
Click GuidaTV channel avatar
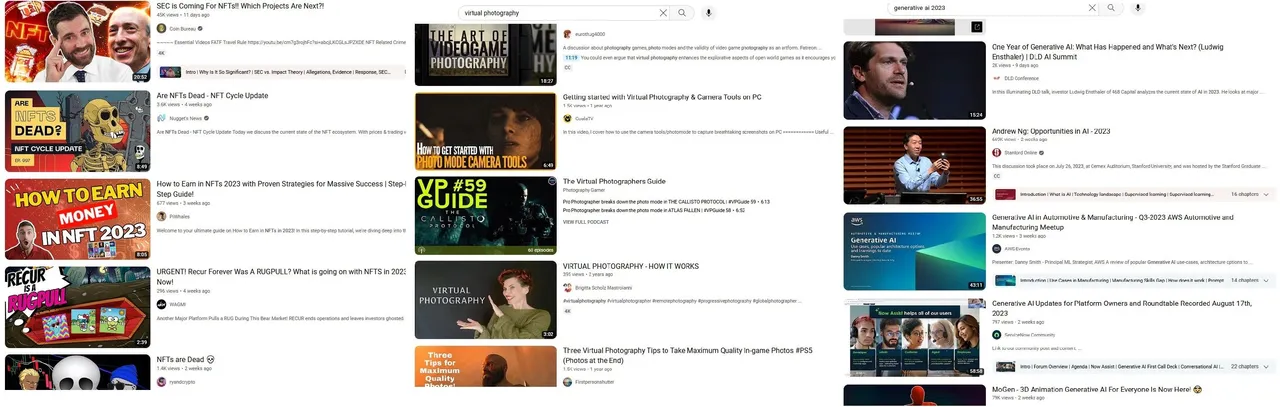tap(567, 118)
